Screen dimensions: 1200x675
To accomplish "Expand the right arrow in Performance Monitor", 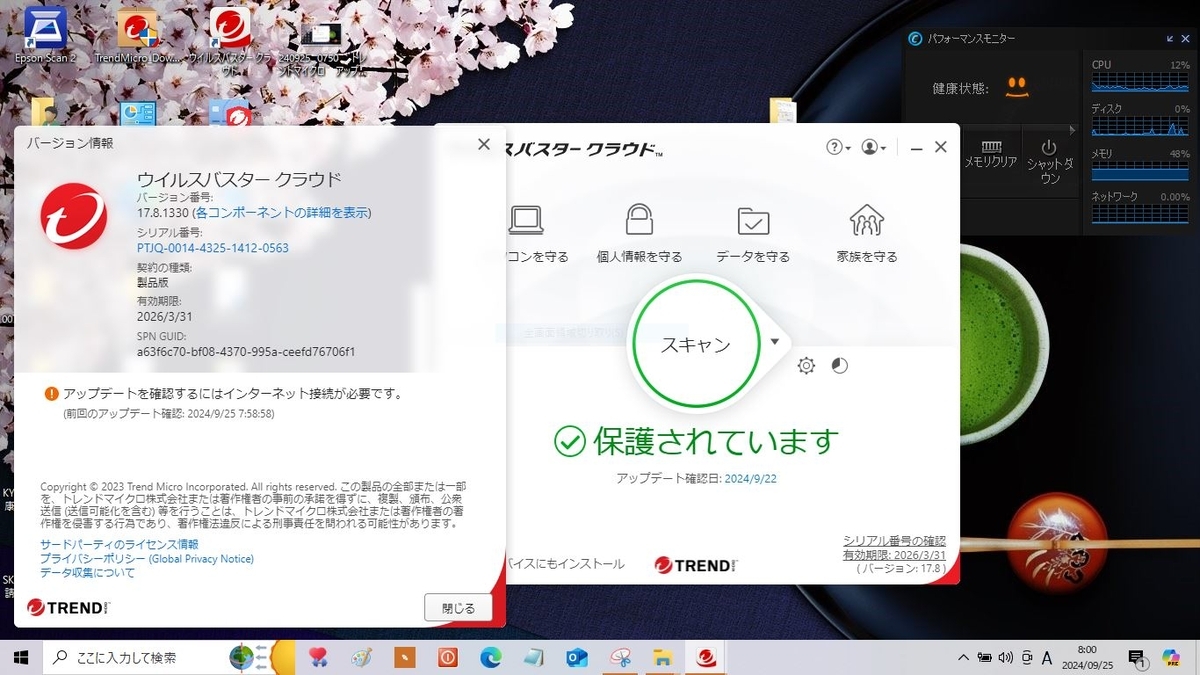I will pyautogui.click(x=1073, y=130).
